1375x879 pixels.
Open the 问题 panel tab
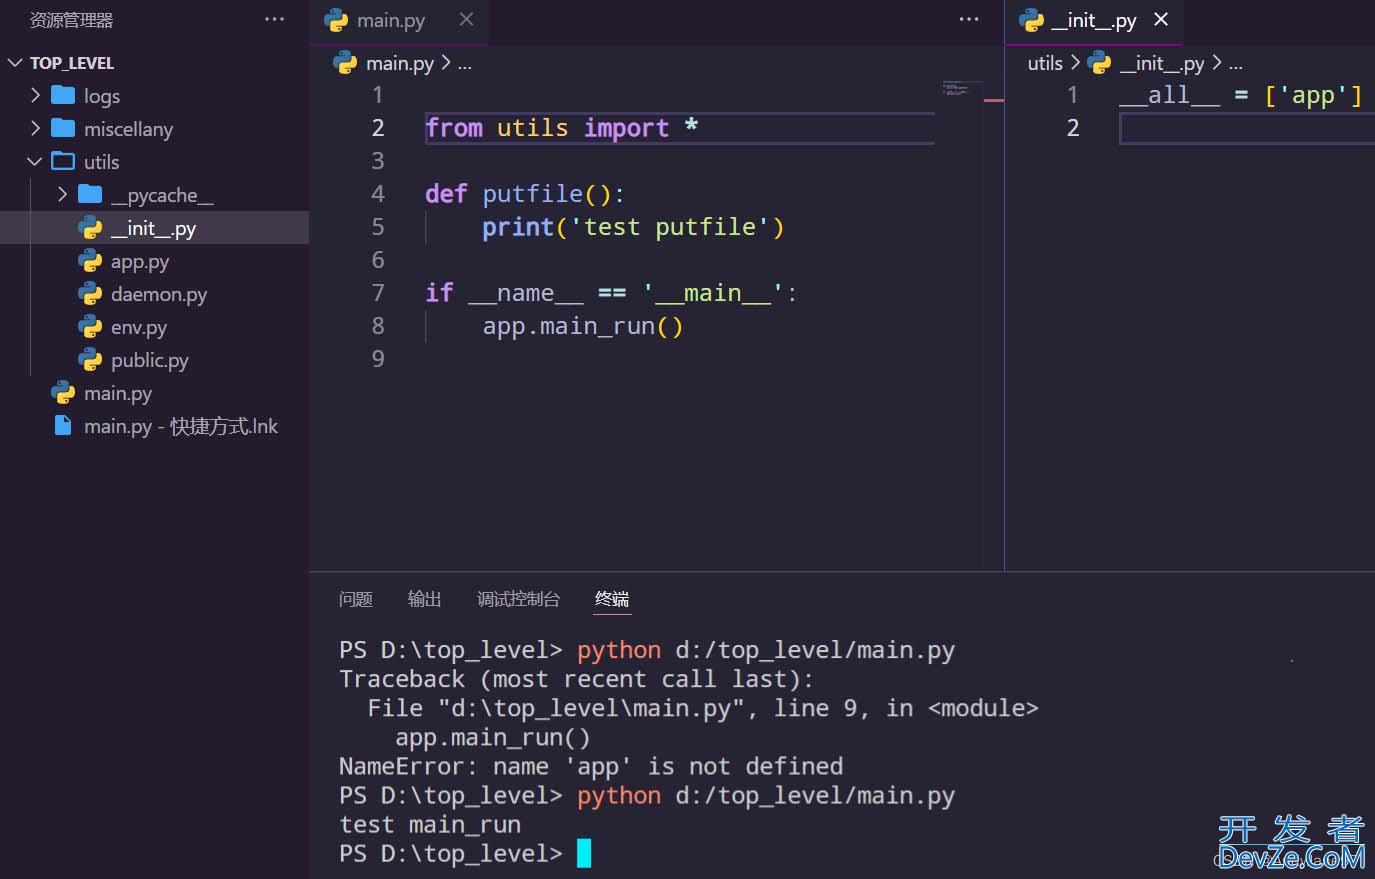pos(355,599)
